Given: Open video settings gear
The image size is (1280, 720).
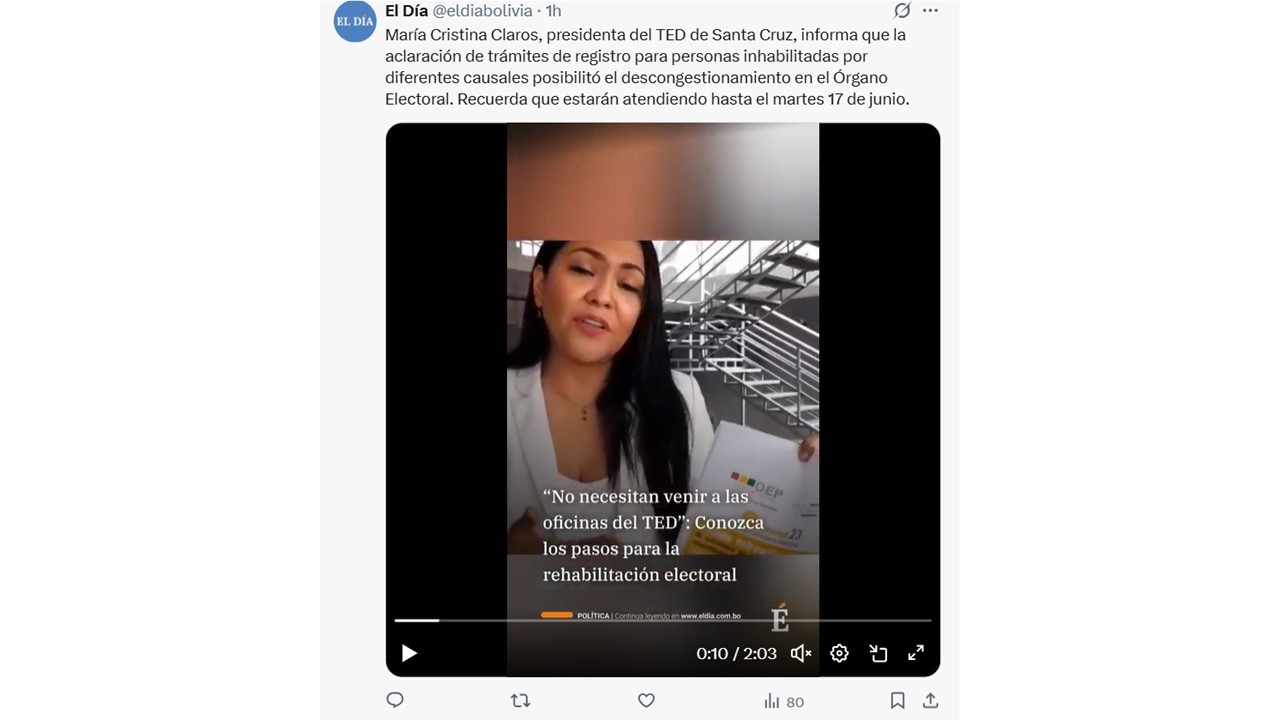Looking at the screenshot, I should 839,653.
